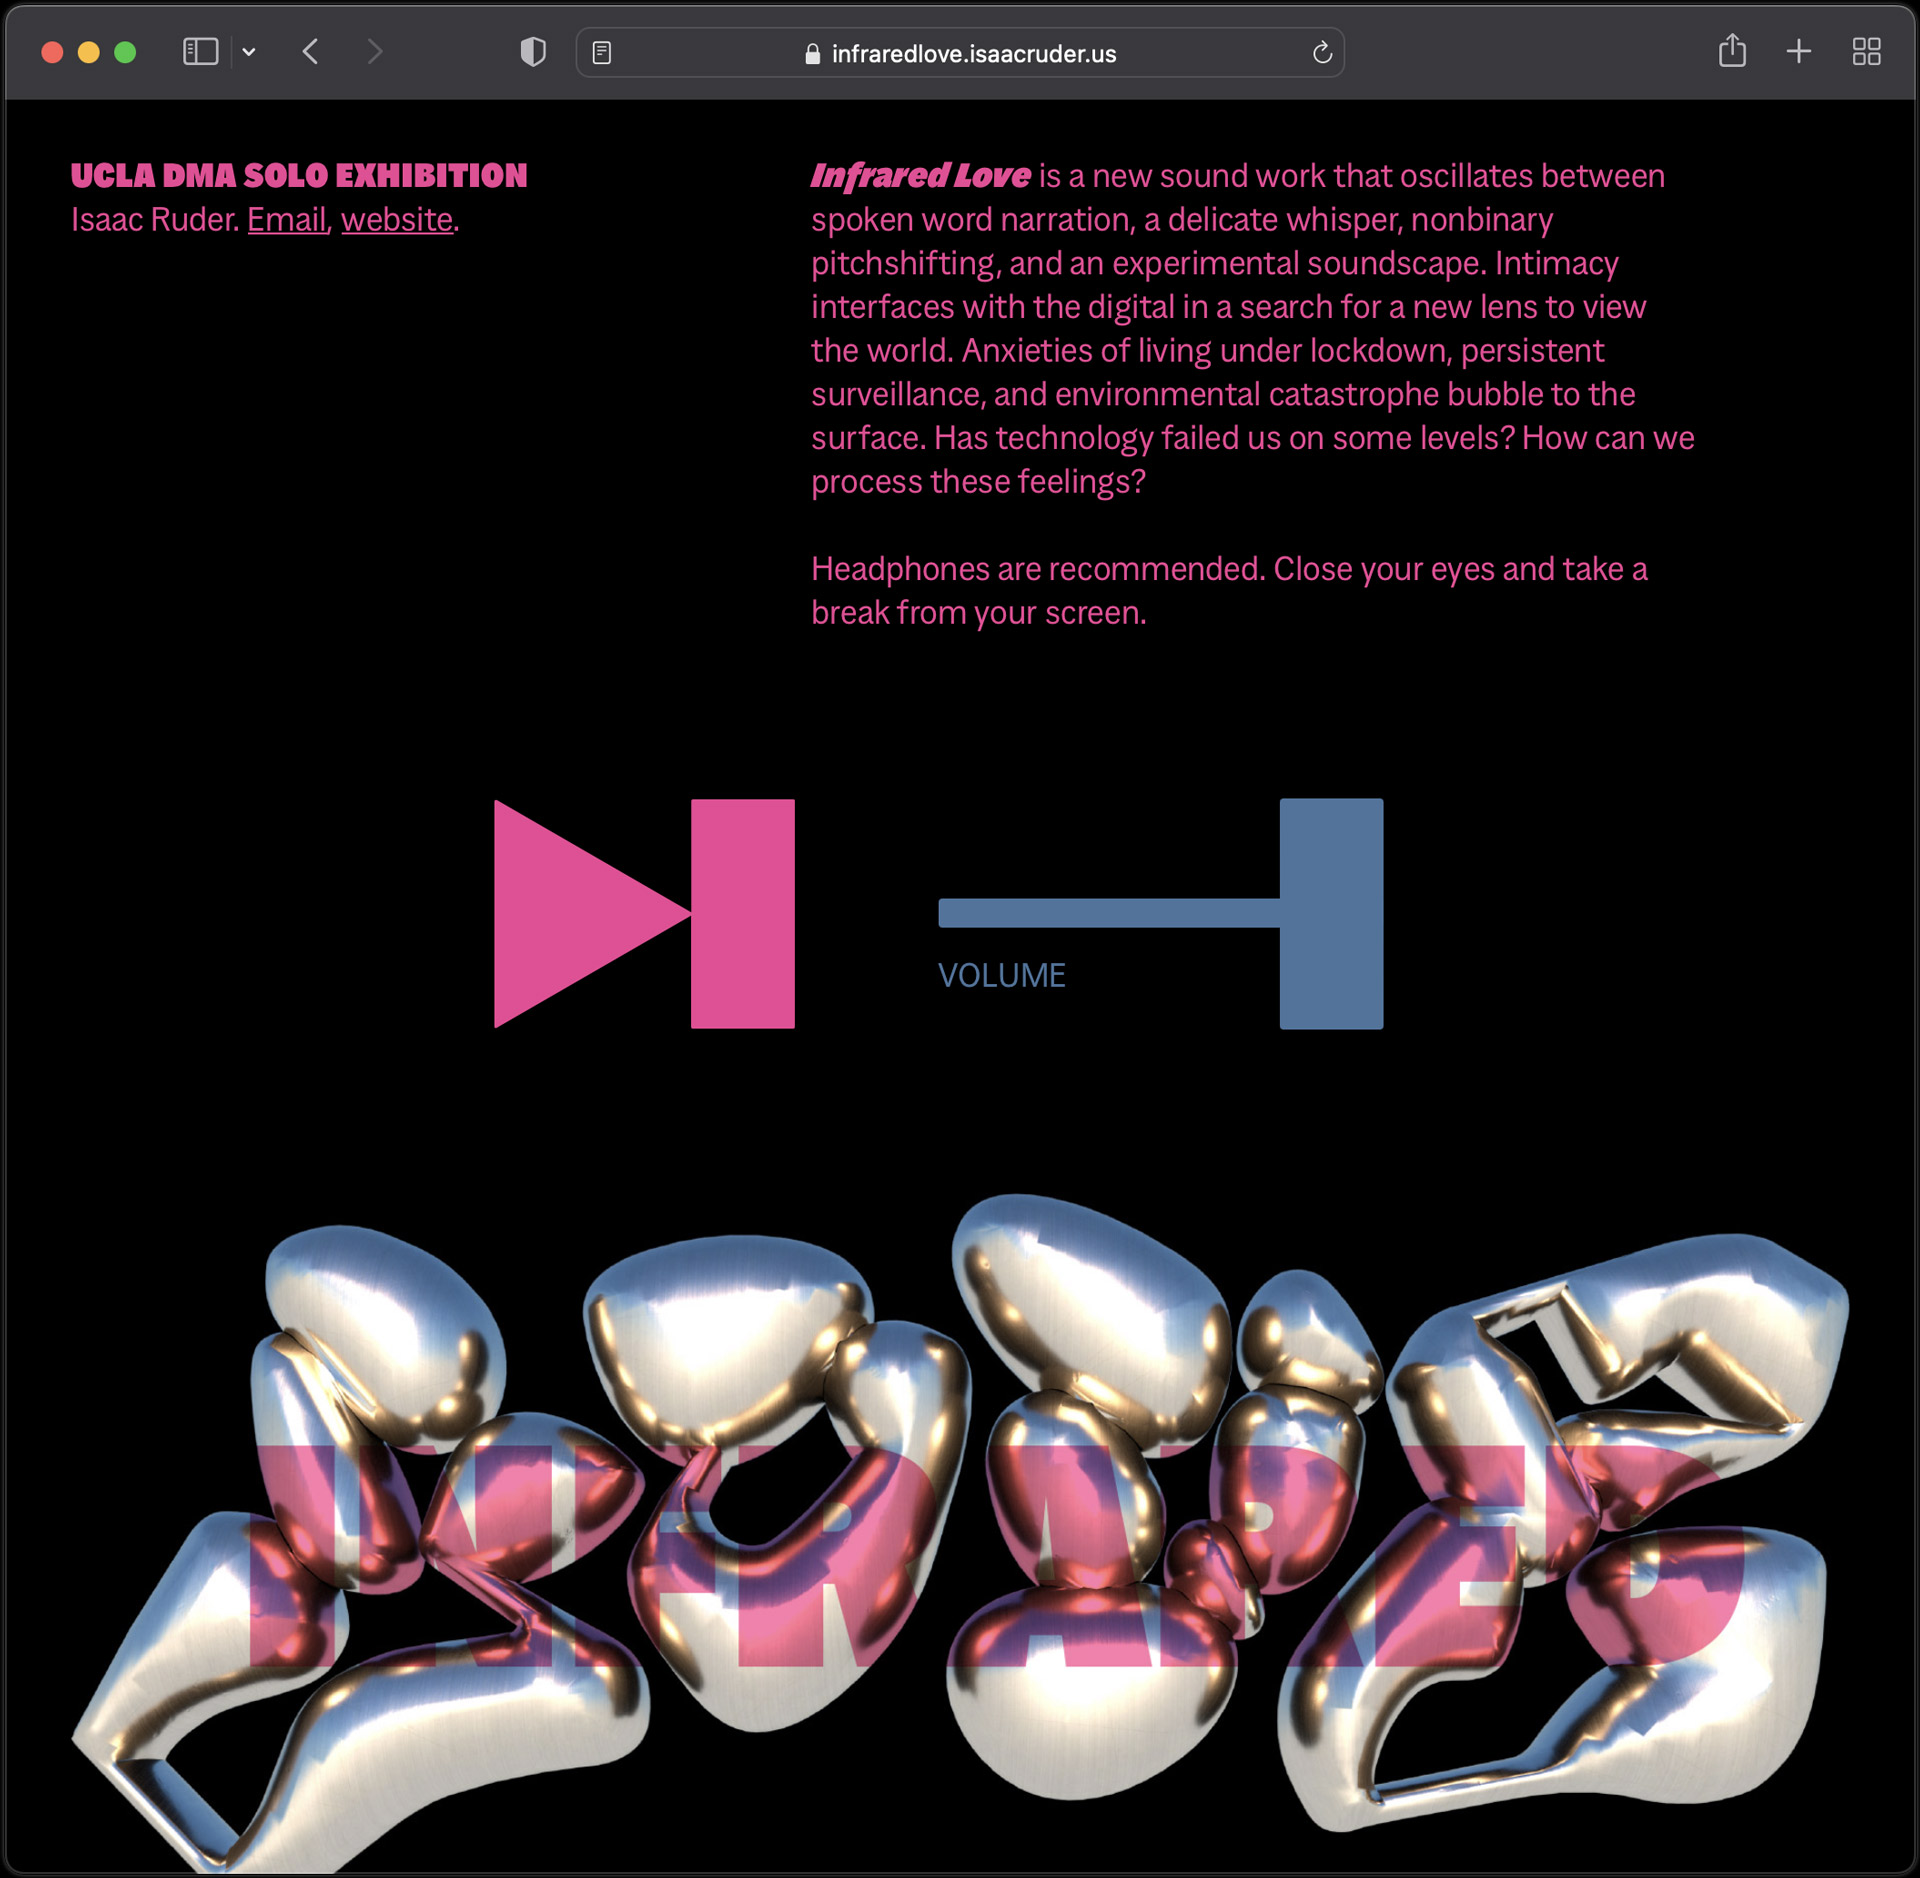
Task: Click the green fullscreen window button
Action: coord(125,52)
